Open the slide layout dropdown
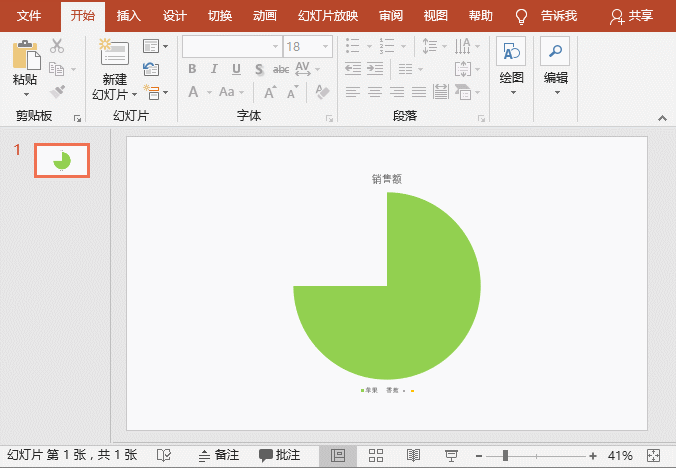Image resolution: width=676 pixels, height=468 pixels. click(x=151, y=46)
